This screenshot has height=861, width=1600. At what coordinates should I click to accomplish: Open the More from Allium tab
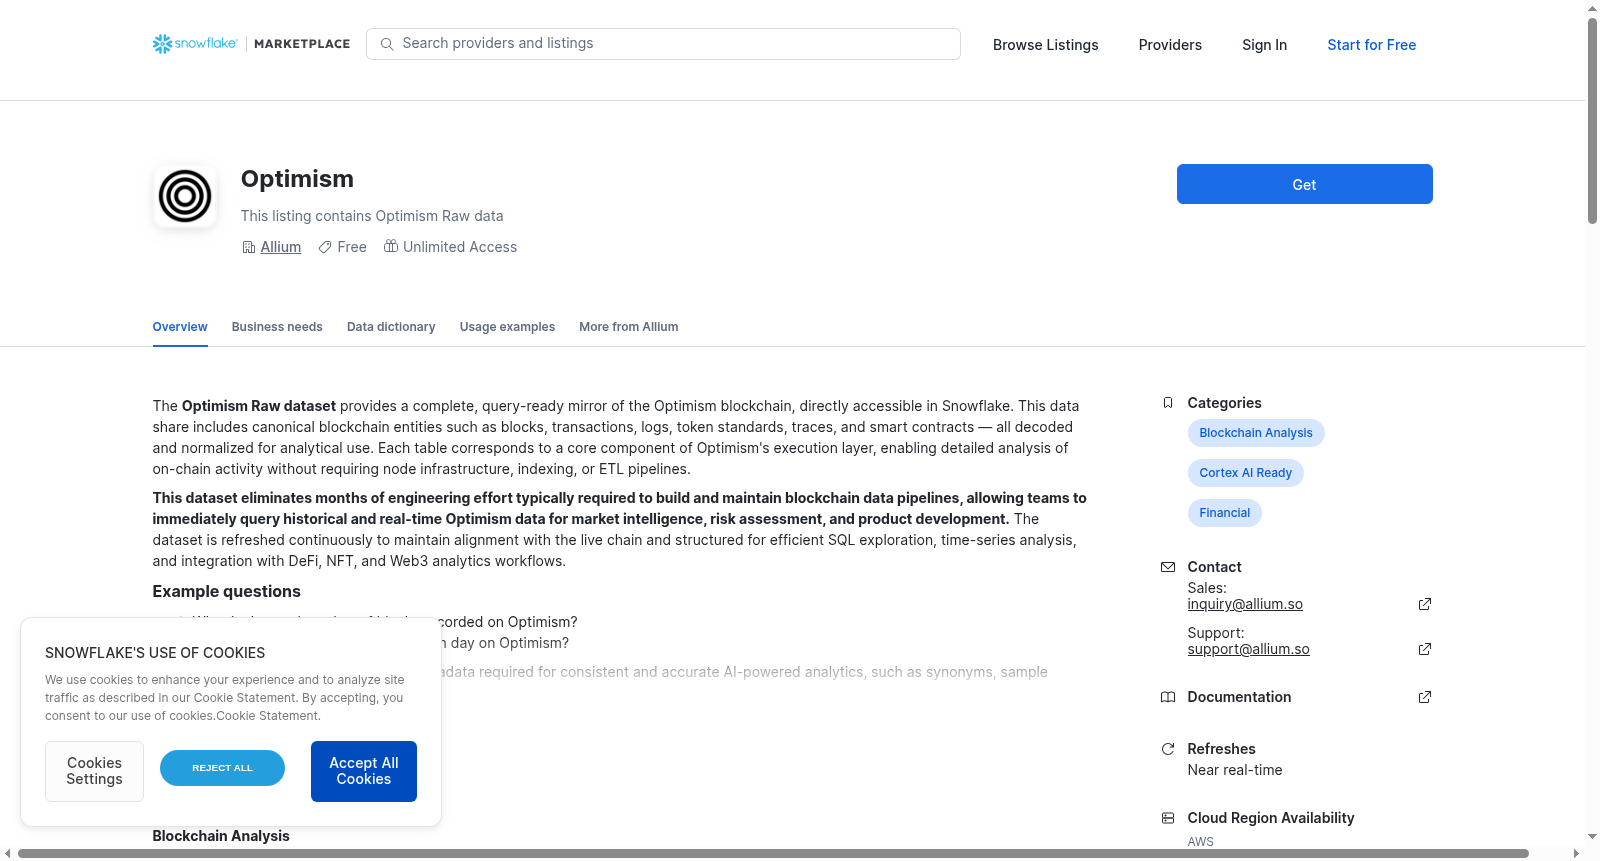pyautogui.click(x=629, y=327)
